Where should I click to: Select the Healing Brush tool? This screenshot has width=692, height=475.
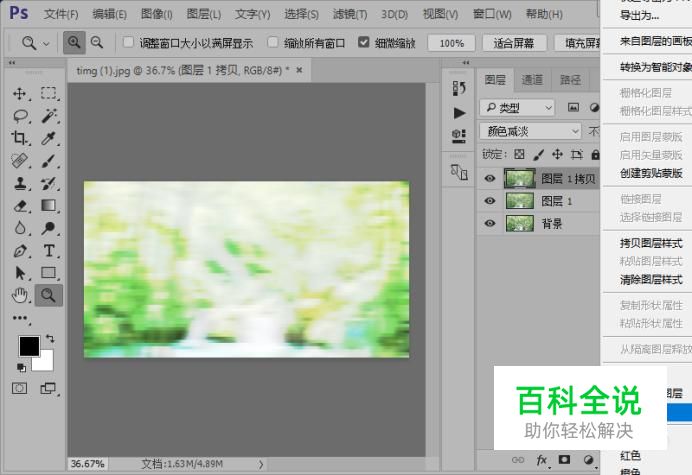point(20,161)
